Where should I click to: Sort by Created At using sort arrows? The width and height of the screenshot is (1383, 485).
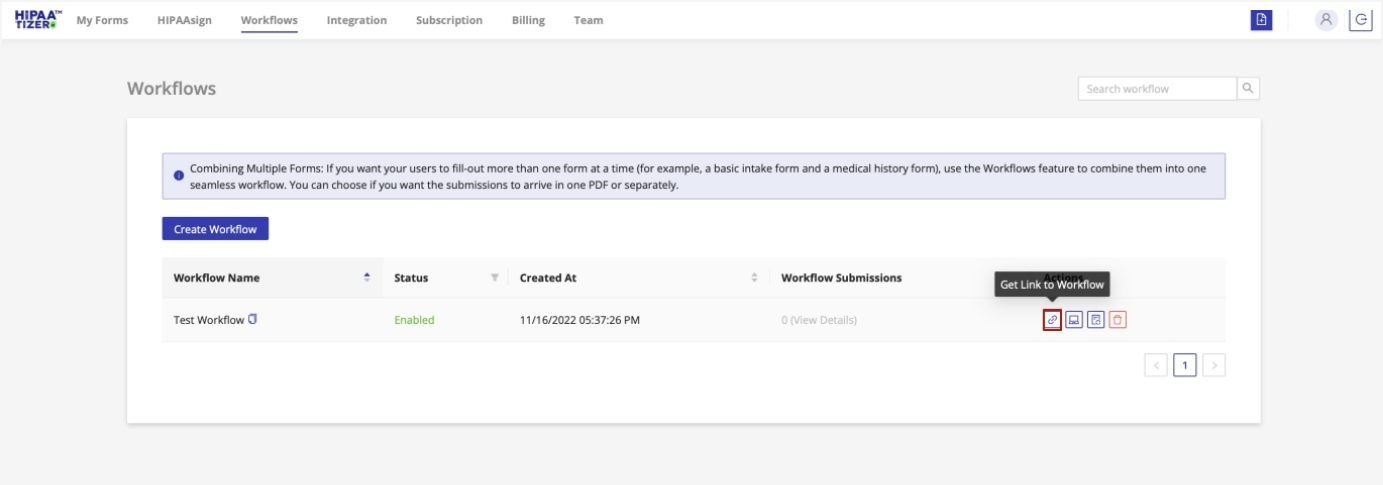754,277
